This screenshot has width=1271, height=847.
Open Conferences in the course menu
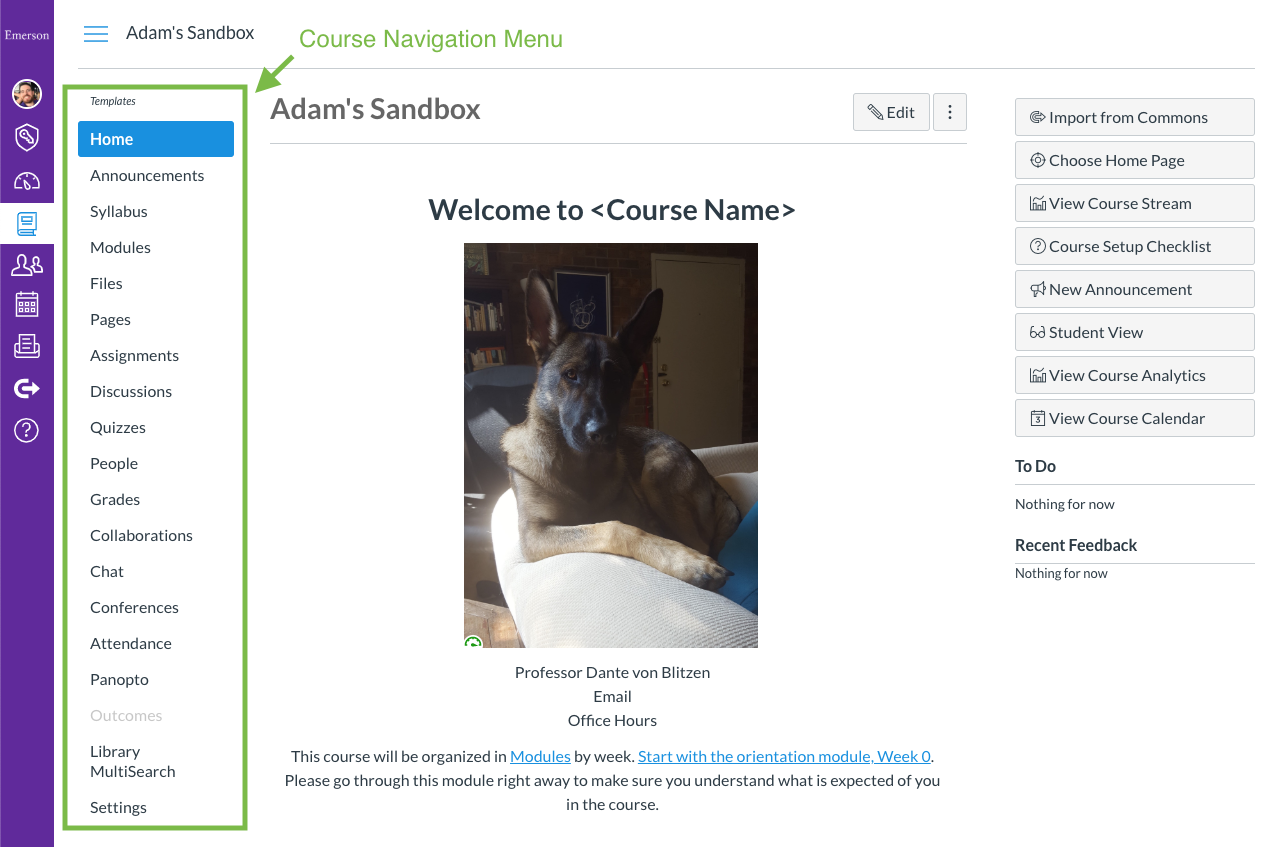[134, 607]
